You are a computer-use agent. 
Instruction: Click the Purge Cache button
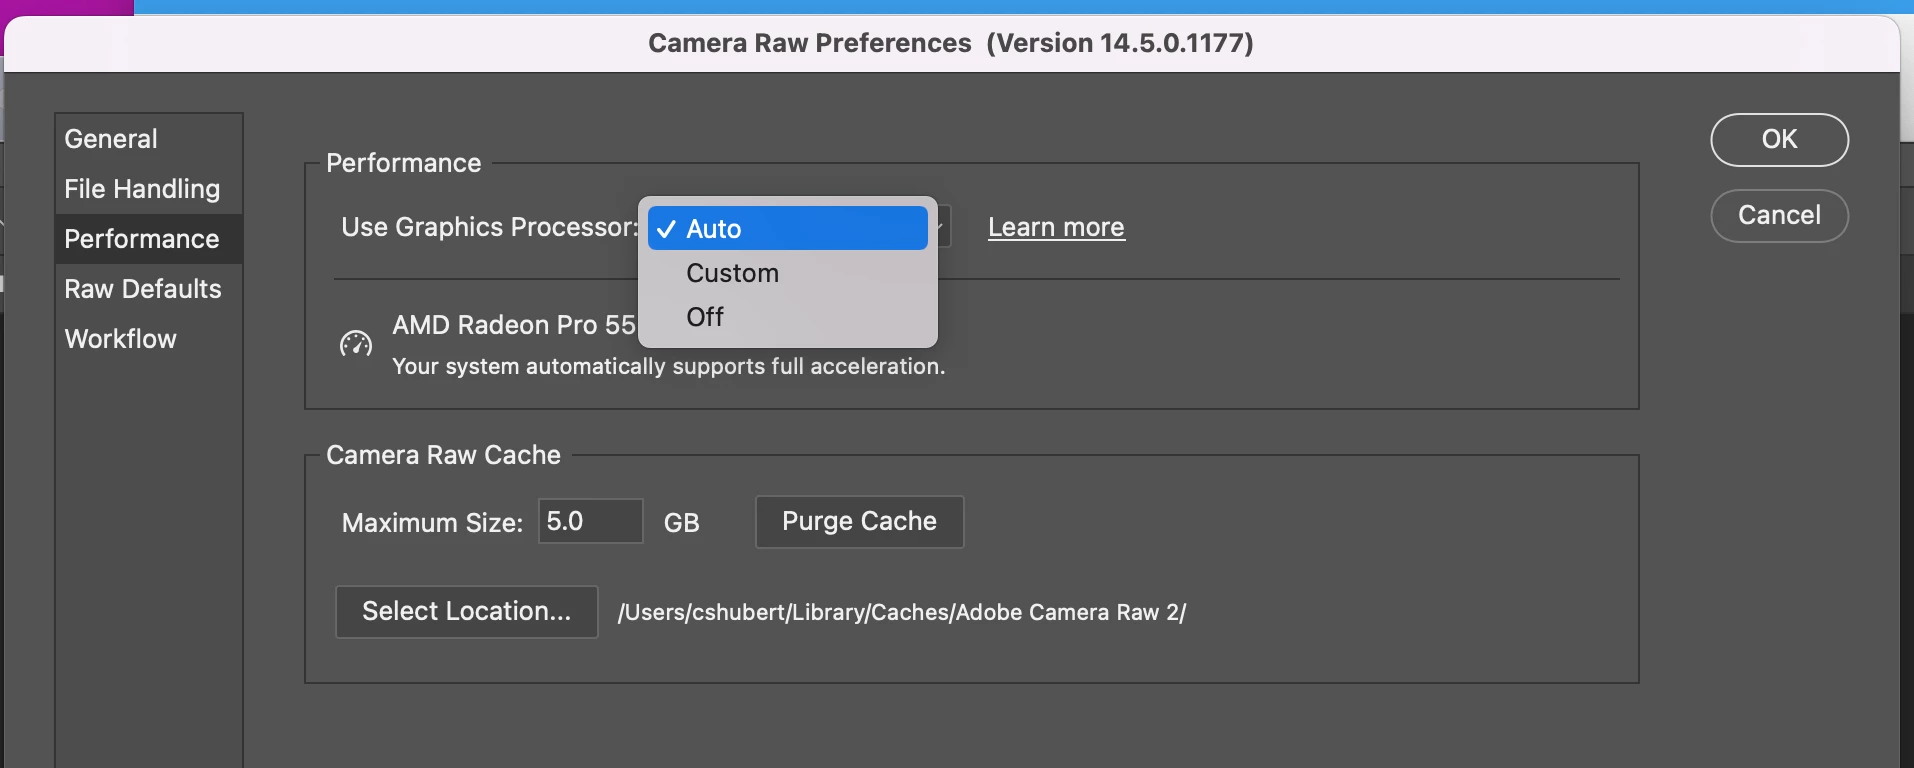(x=859, y=521)
